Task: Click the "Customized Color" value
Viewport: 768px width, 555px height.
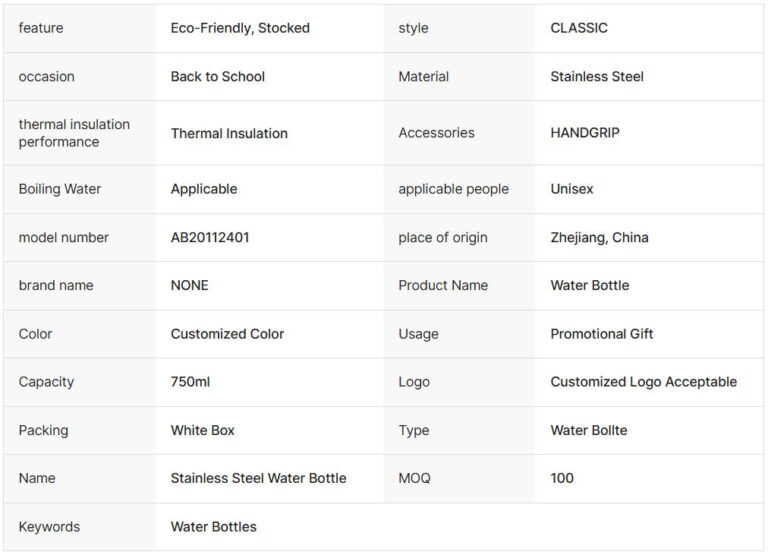Action: (227, 334)
